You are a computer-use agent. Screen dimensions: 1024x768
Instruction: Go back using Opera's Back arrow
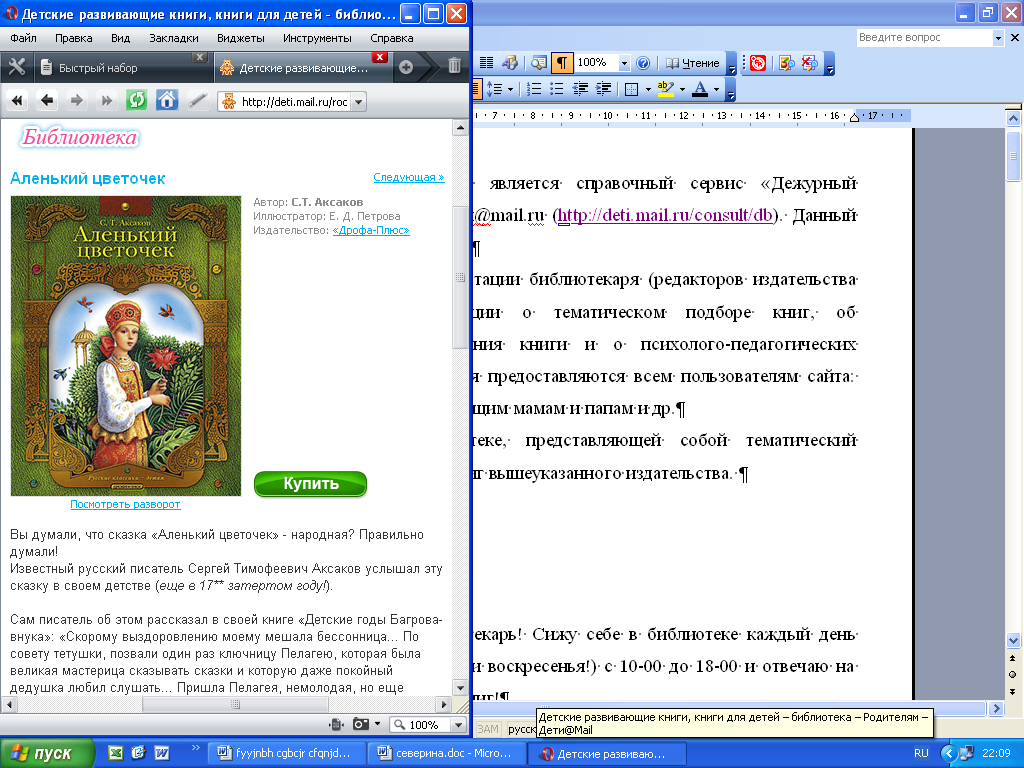coord(46,101)
